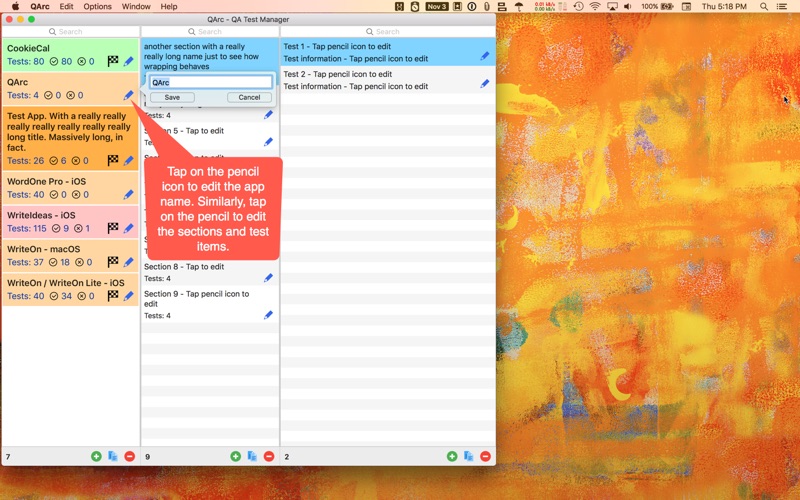Viewport: 800px width, 500px height.
Task: Remove app with red minus icon
Action: point(130,456)
